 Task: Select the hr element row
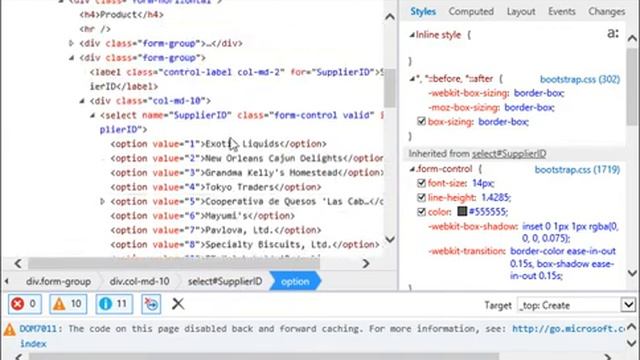(x=95, y=29)
